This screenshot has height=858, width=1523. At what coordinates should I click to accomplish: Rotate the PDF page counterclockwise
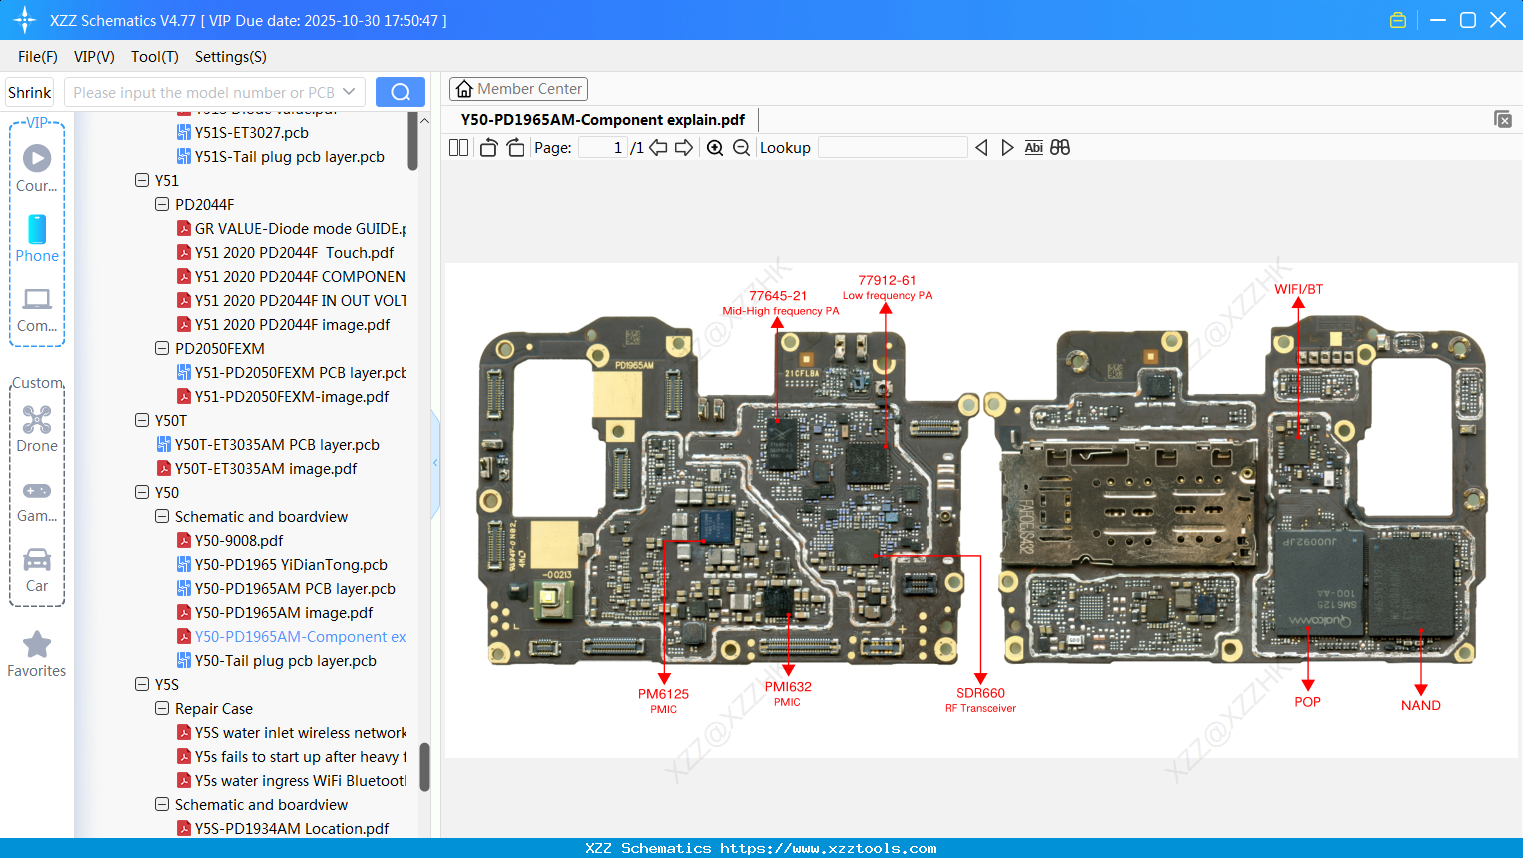pyautogui.click(x=487, y=147)
